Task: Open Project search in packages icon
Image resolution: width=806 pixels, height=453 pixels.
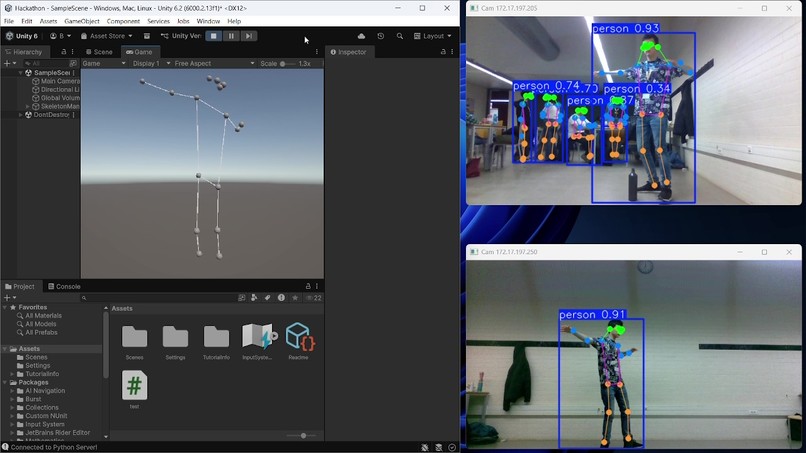Action: (242, 298)
